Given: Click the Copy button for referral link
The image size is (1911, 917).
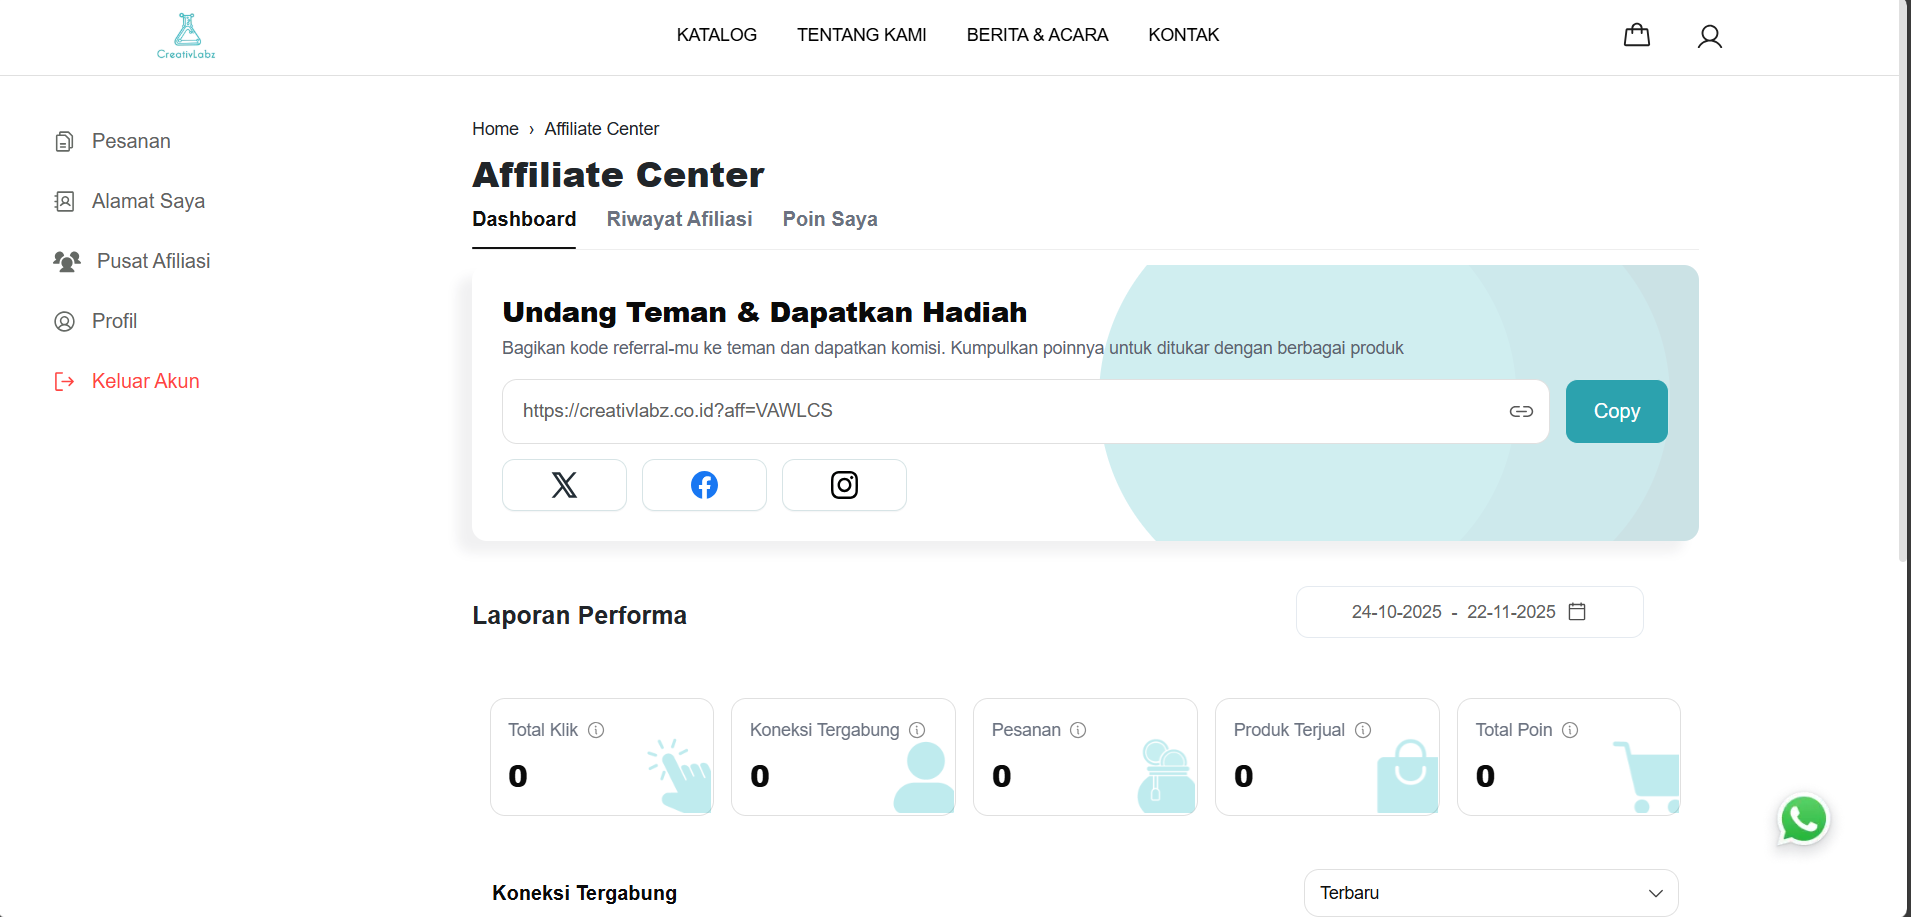Looking at the screenshot, I should 1616,411.
